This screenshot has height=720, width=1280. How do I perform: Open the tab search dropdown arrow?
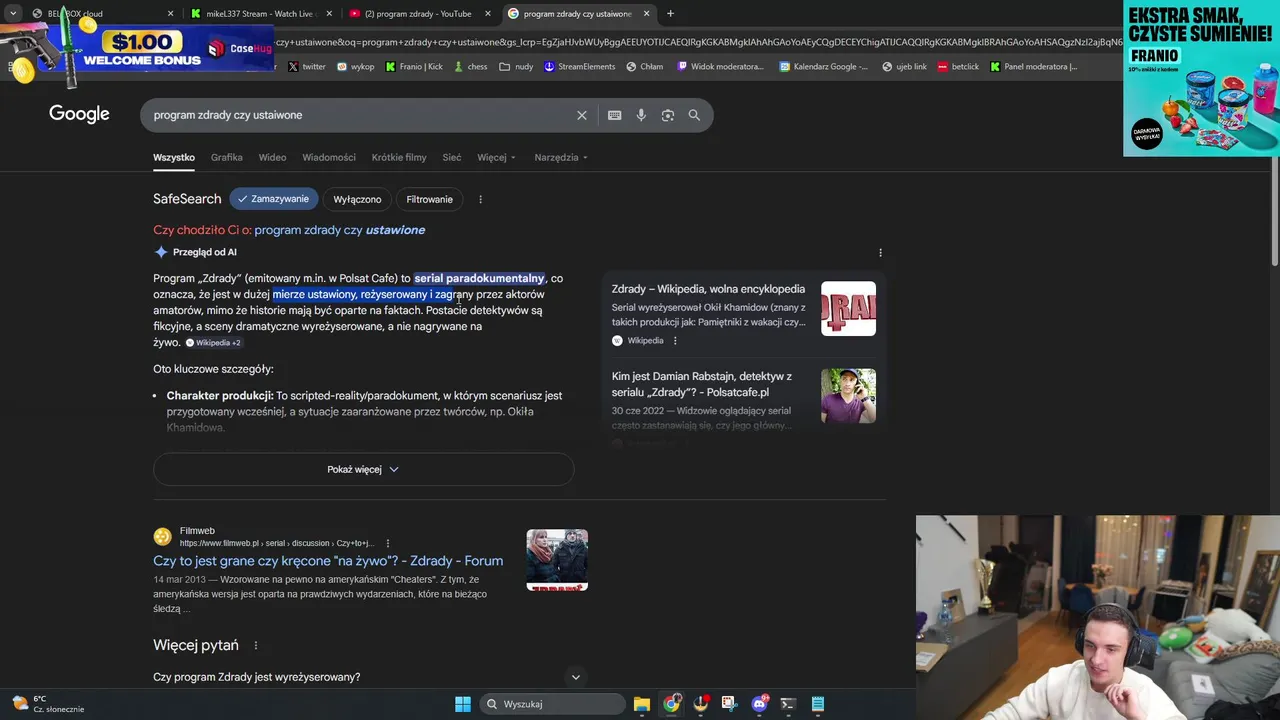tap(13, 14)
